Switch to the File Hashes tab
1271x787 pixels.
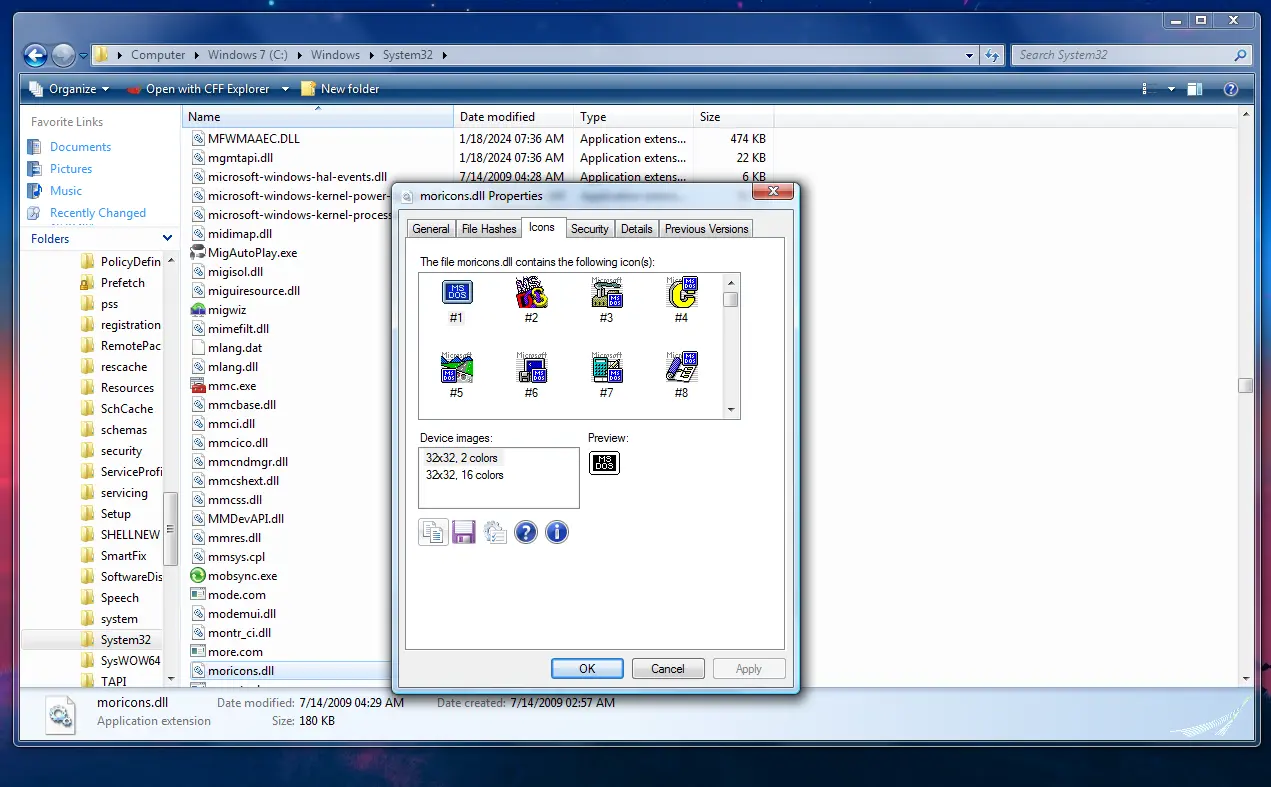pyautogui.click(x=489, y=229)
